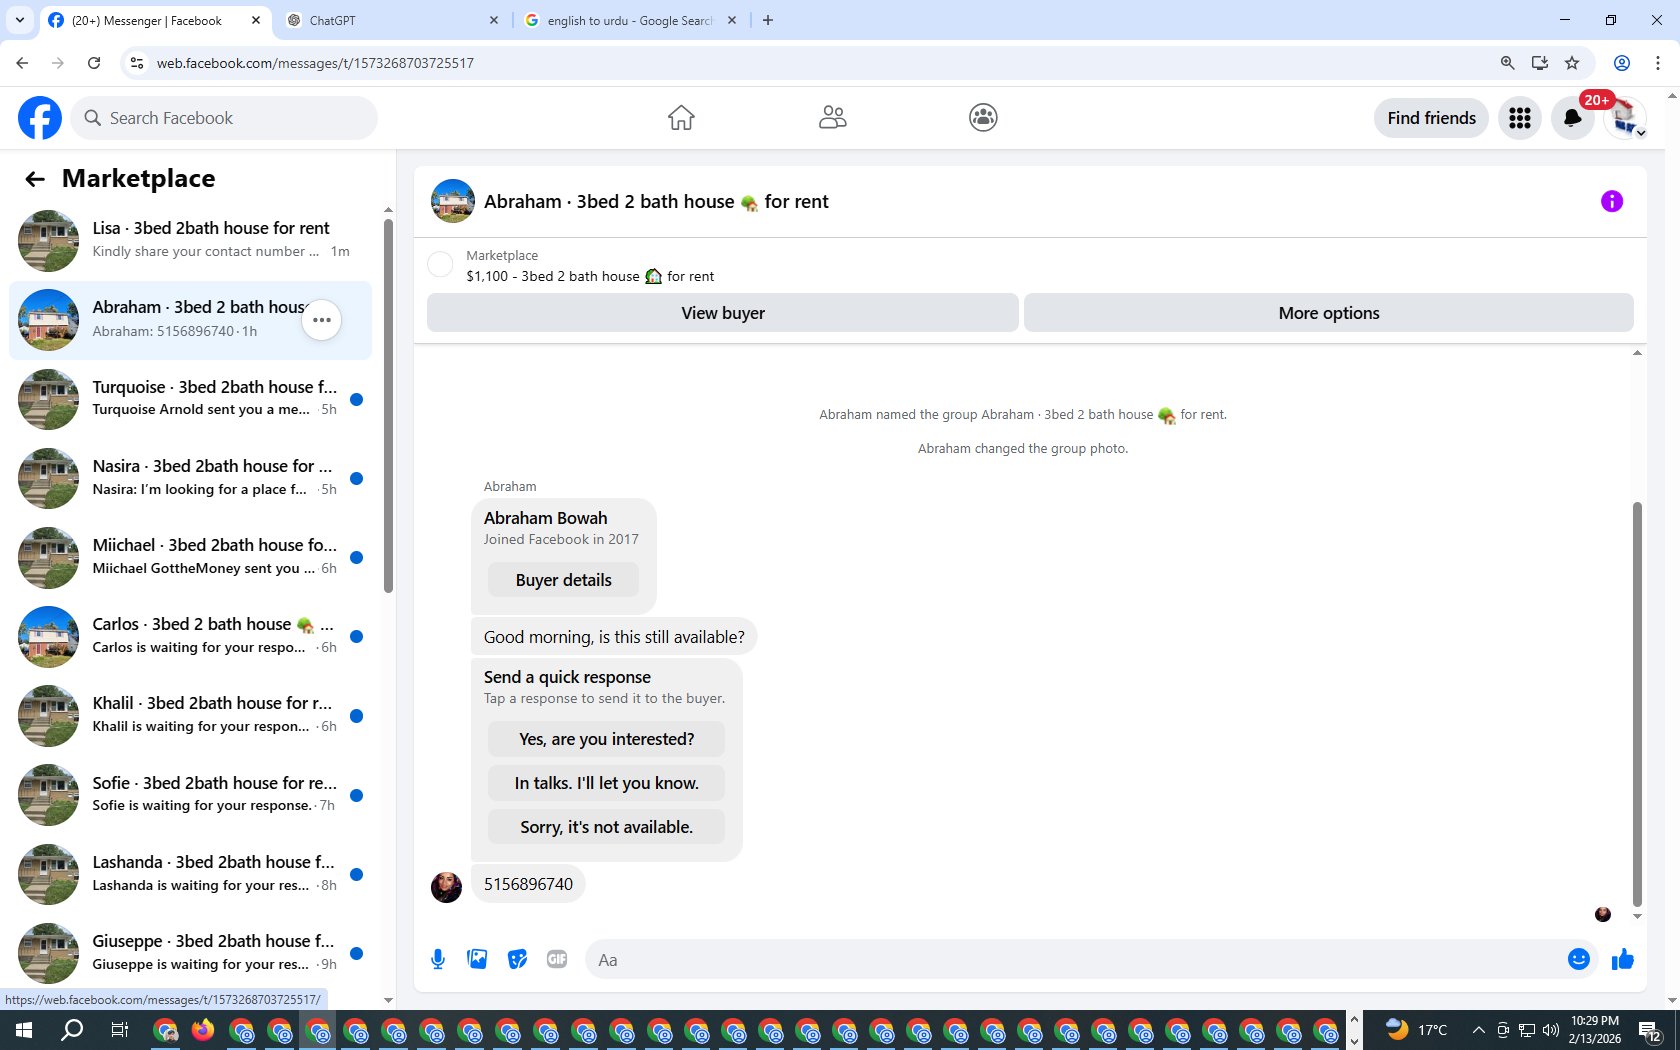This screenshot has height=1050, width=1680.
Task: Open the browser zoom magnifier icon
Action: tap(1508, 63)
